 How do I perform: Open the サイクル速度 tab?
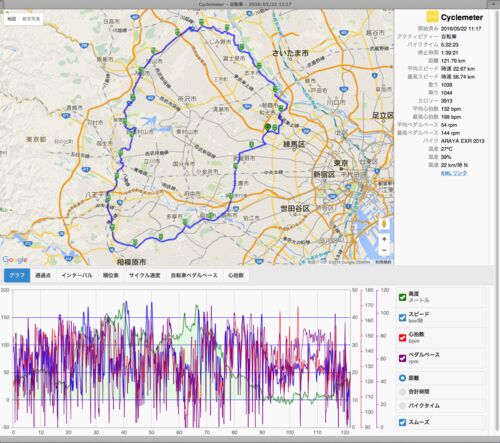tap(145, 275)
